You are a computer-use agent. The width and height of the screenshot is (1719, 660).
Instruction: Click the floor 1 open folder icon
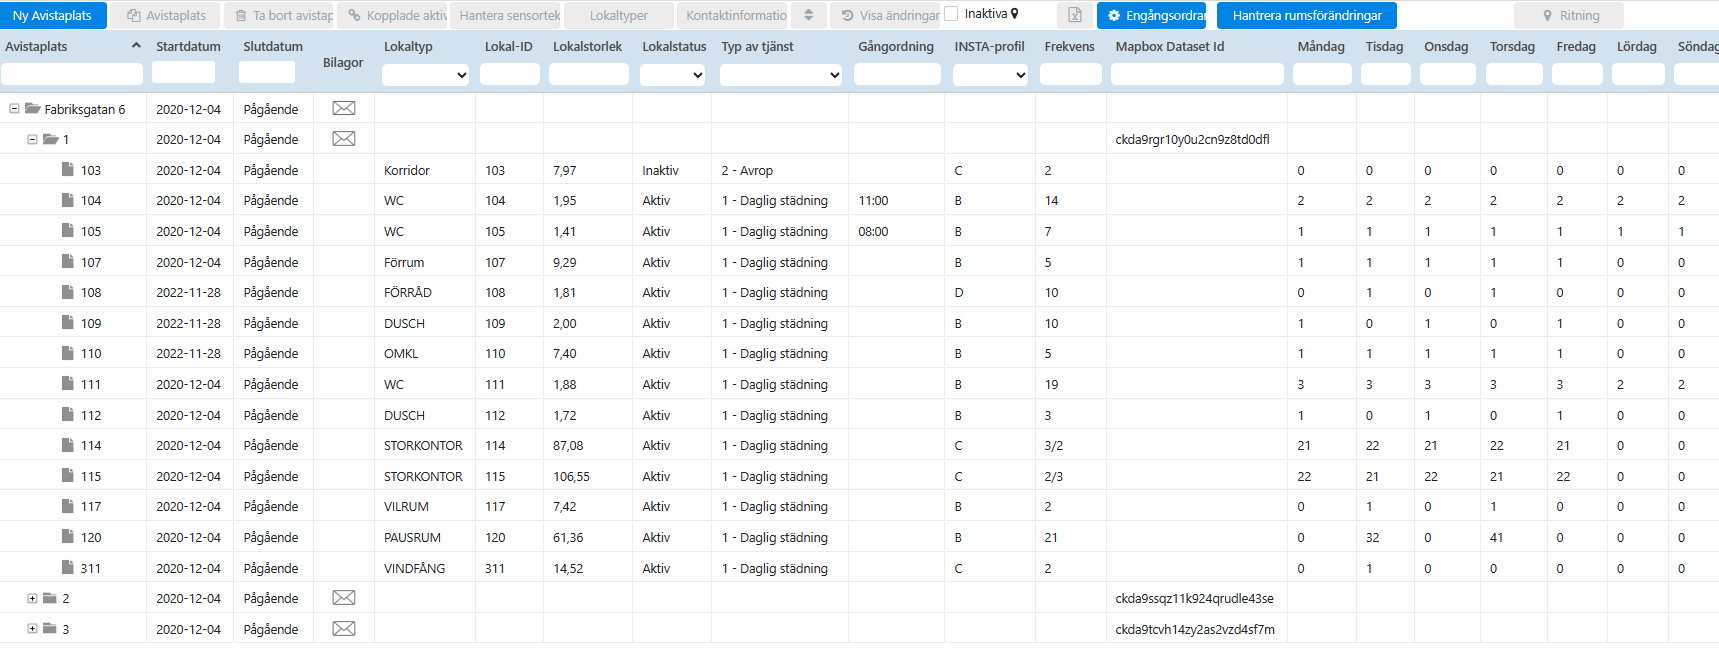pos(50,139)
